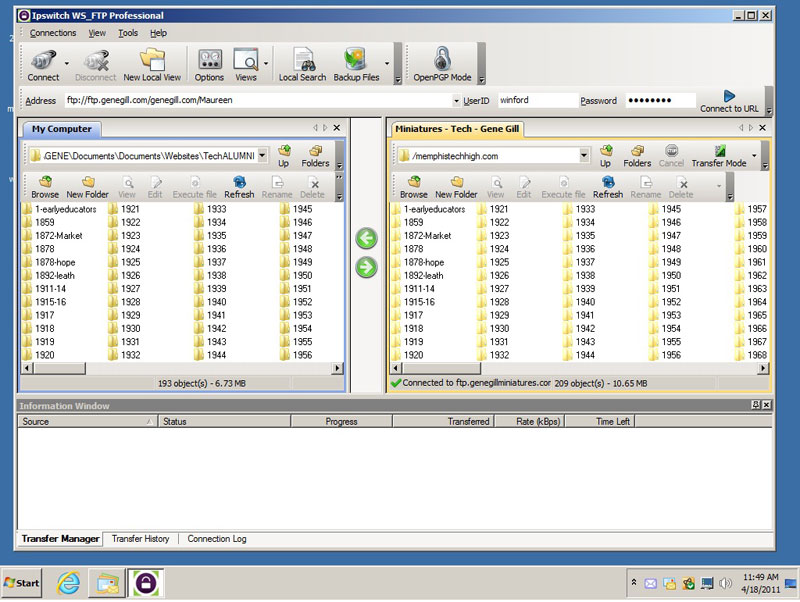Open the volume tray icon
The height and width of the screenshot is (602, 800).
pos(726,583)
